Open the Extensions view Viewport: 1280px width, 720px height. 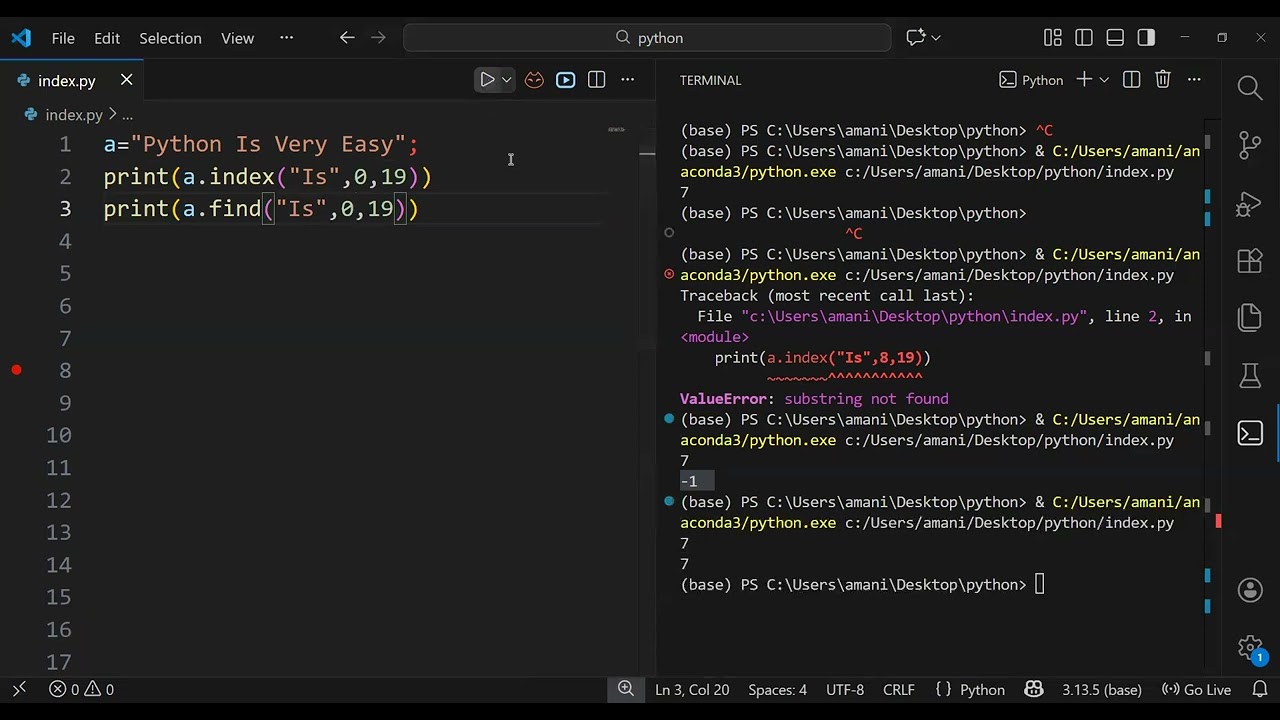(1250, 260)
